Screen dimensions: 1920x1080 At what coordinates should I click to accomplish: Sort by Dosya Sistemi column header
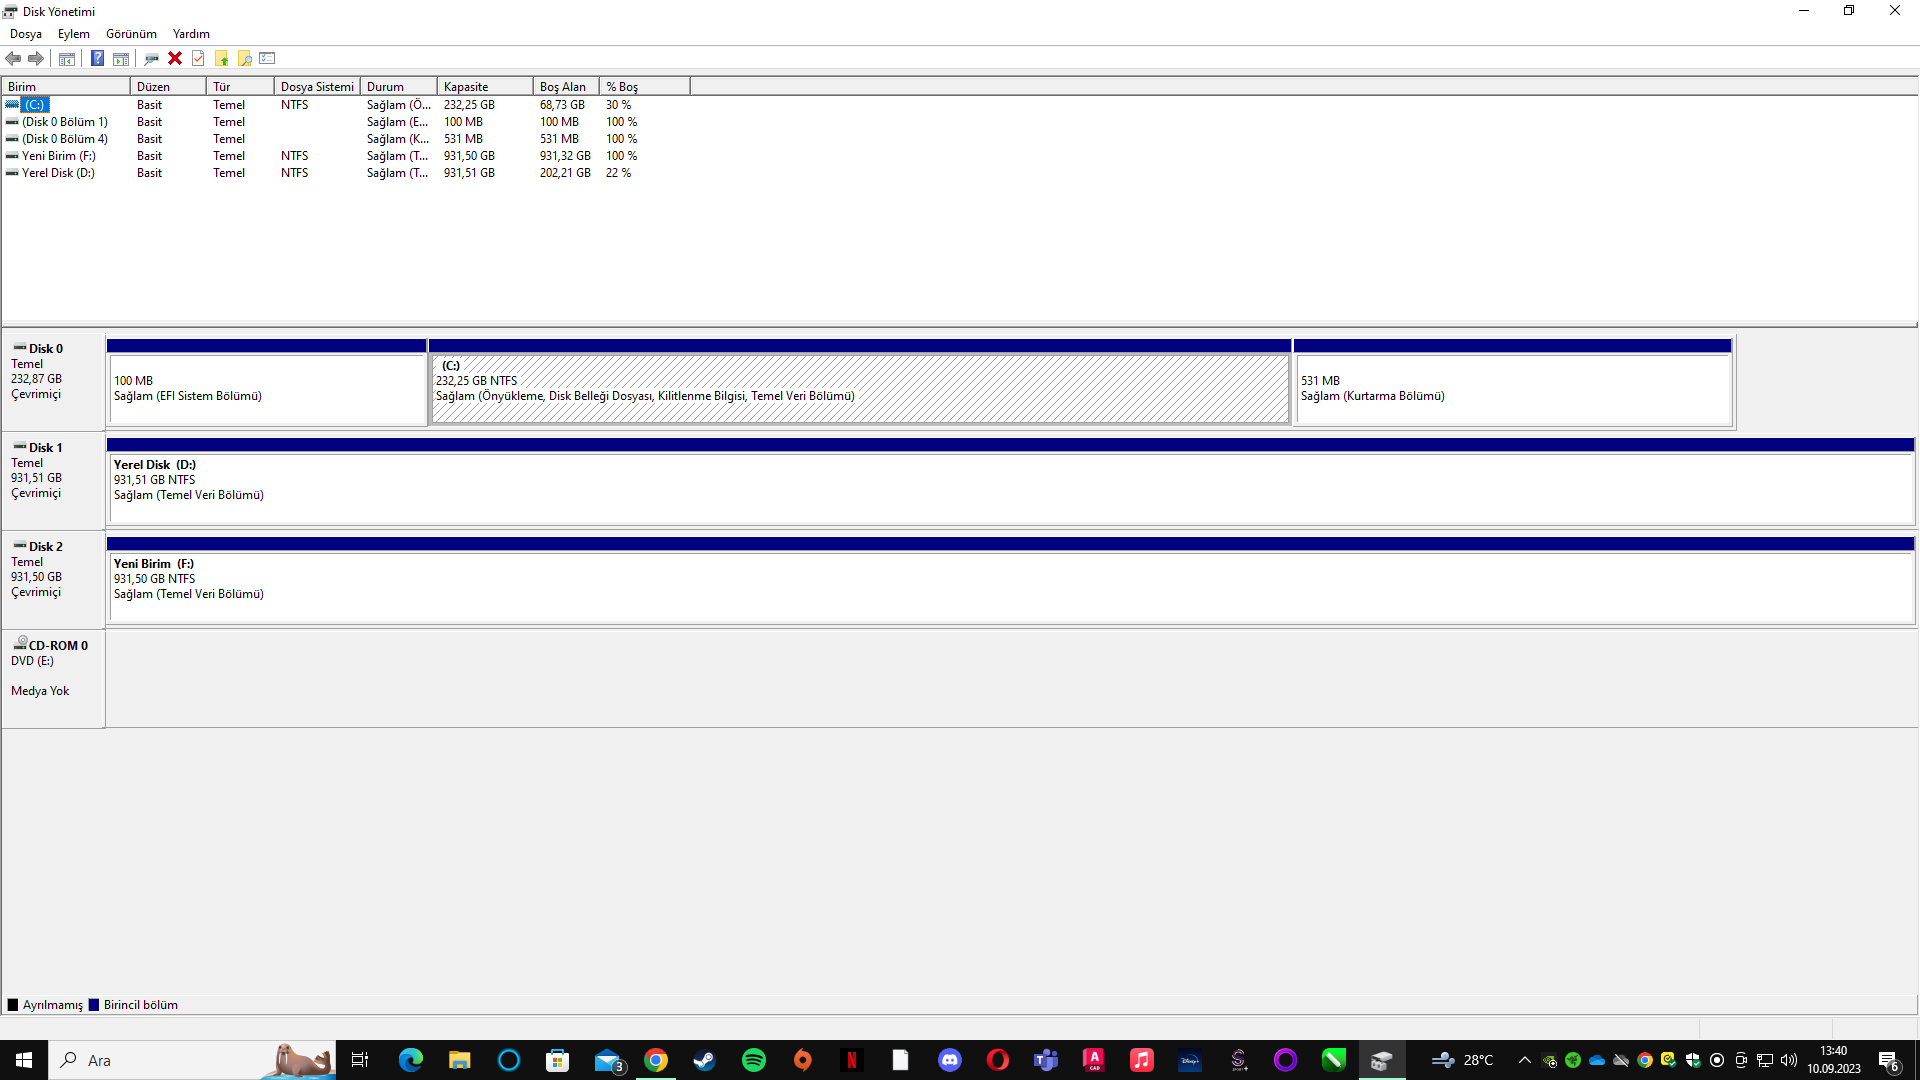point(317,87)
